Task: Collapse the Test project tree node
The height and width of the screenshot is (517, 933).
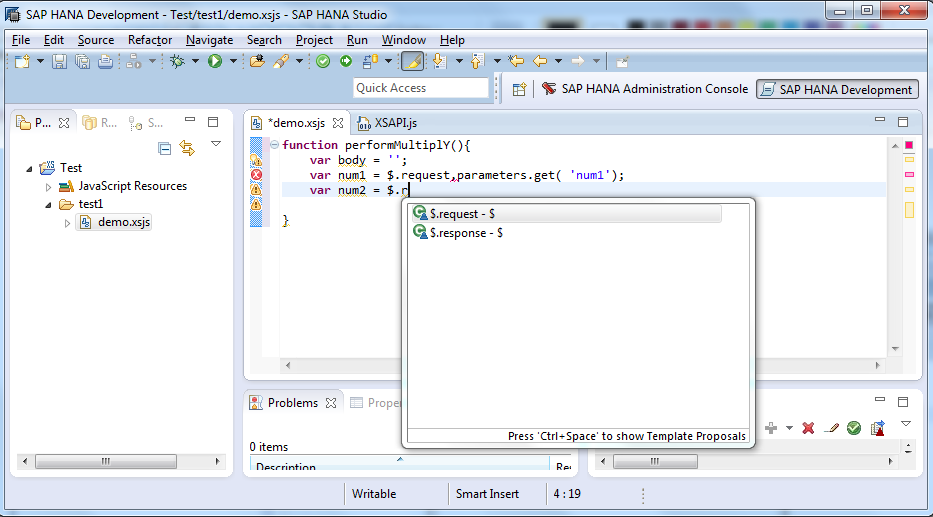Action: click(29, 168)
